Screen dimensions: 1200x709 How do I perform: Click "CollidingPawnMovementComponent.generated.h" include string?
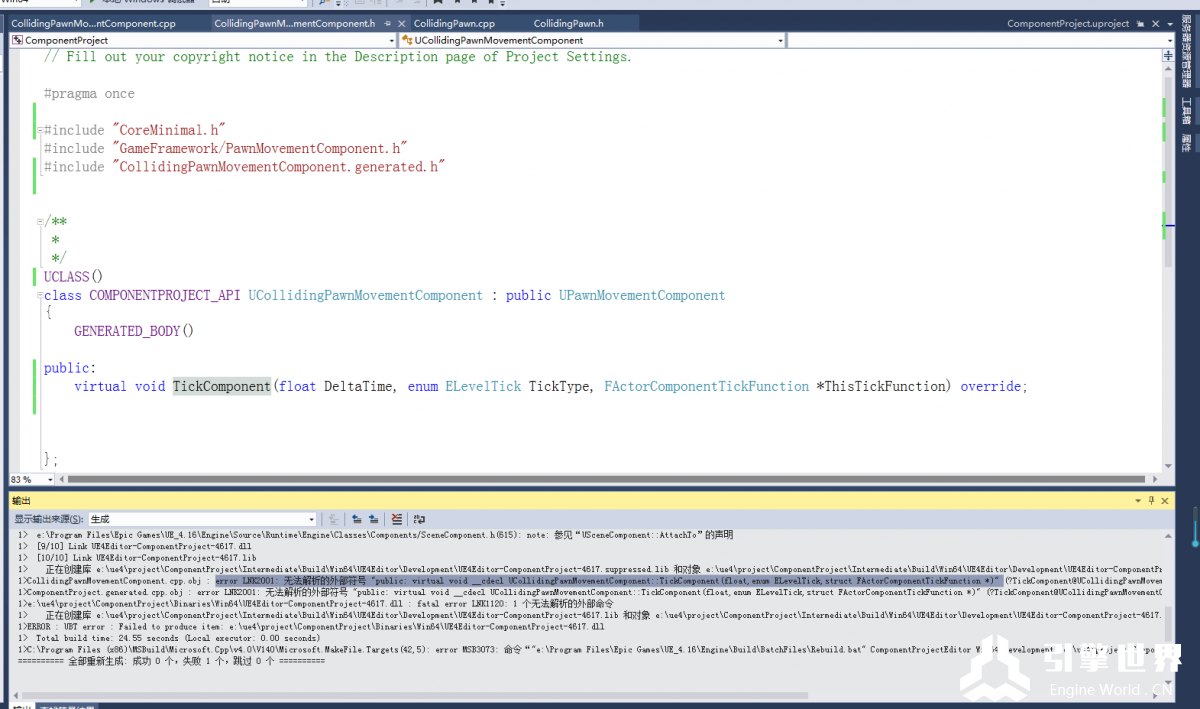tap(278, 167)
